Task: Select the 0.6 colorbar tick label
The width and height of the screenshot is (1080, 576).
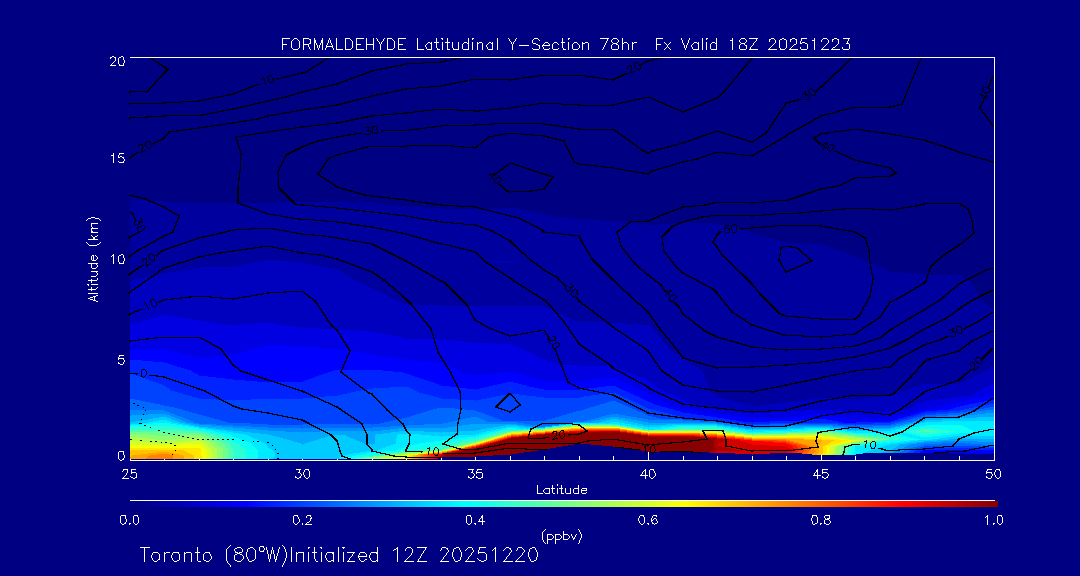Action: [648, 520]
